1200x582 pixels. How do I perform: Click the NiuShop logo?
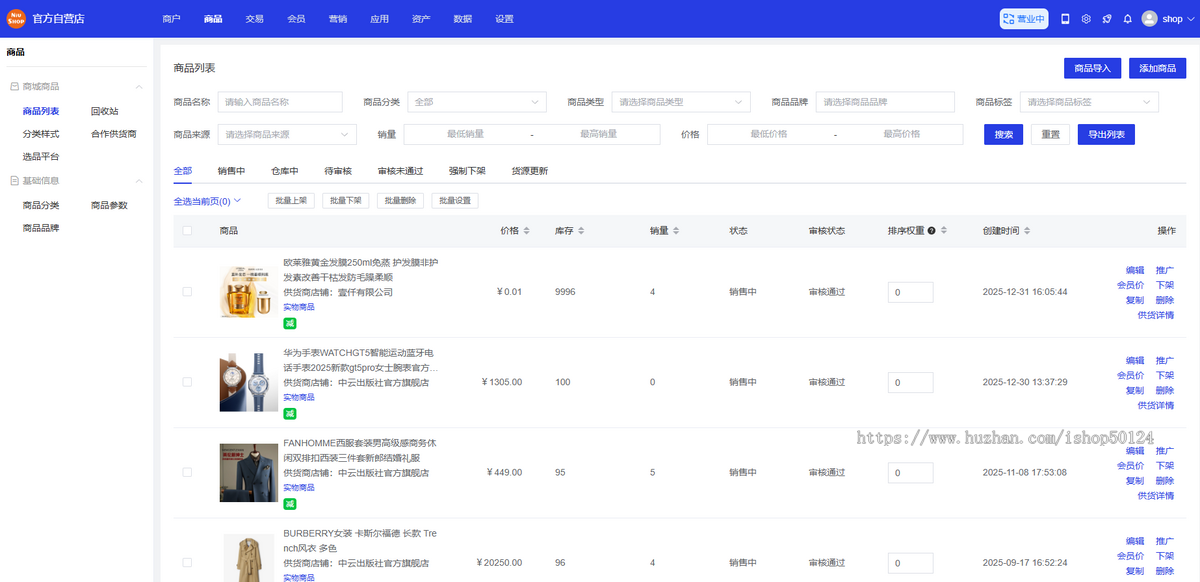14,19
